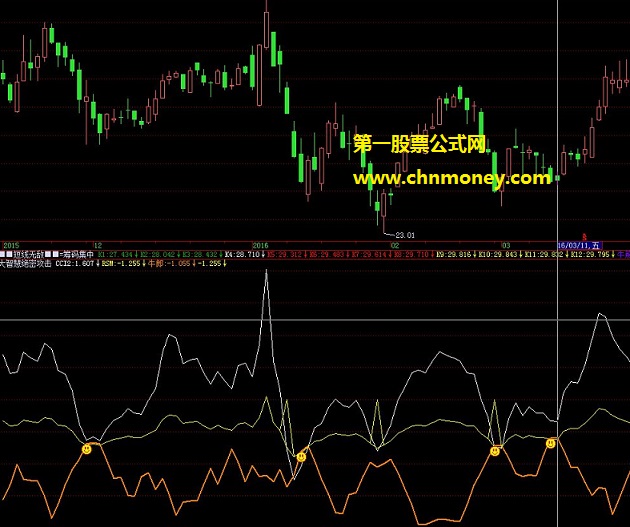The height and width of the screenshot is (527, 630).
Task: Click the small red marker above the date label
Action: click(x=584, y=238)
